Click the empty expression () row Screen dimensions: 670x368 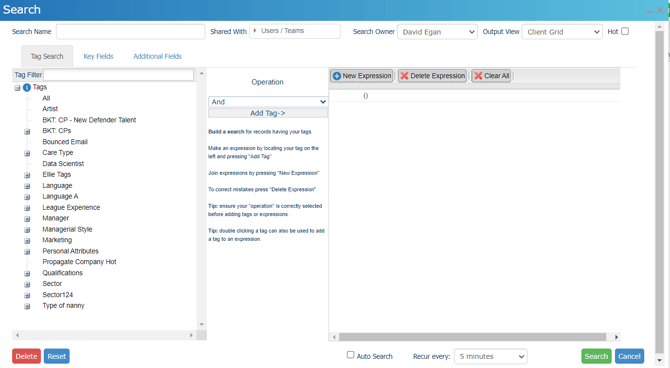click(x=474, y=96)
